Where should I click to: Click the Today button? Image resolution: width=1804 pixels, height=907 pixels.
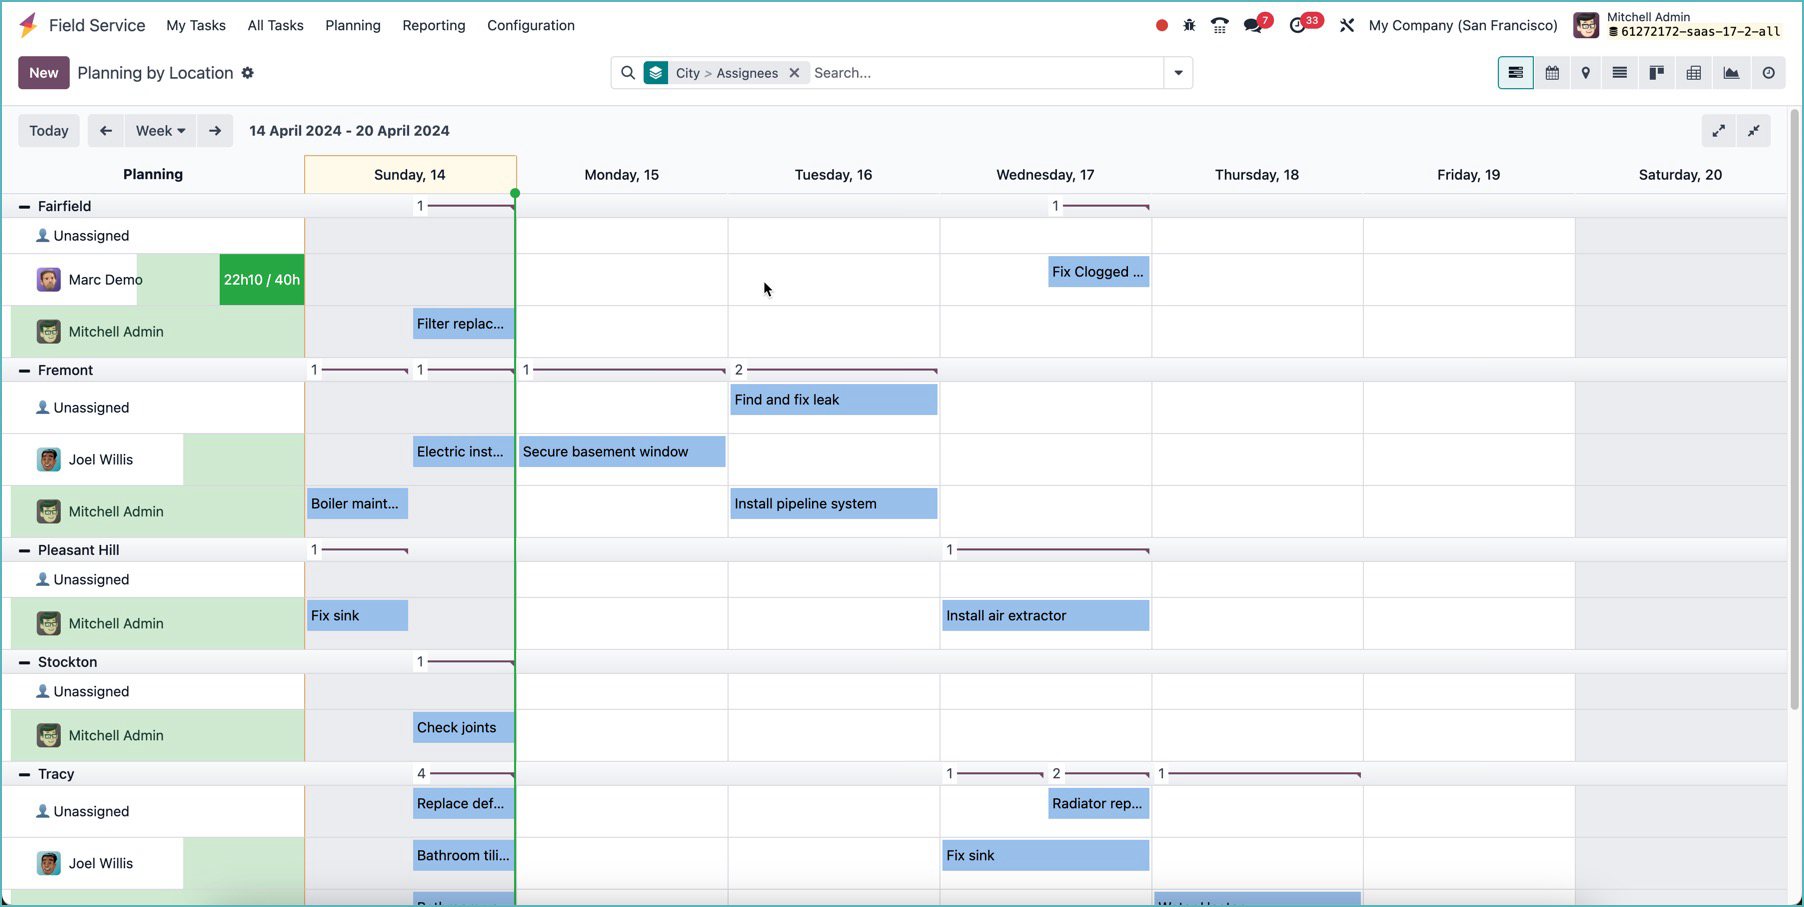[49, 131]
